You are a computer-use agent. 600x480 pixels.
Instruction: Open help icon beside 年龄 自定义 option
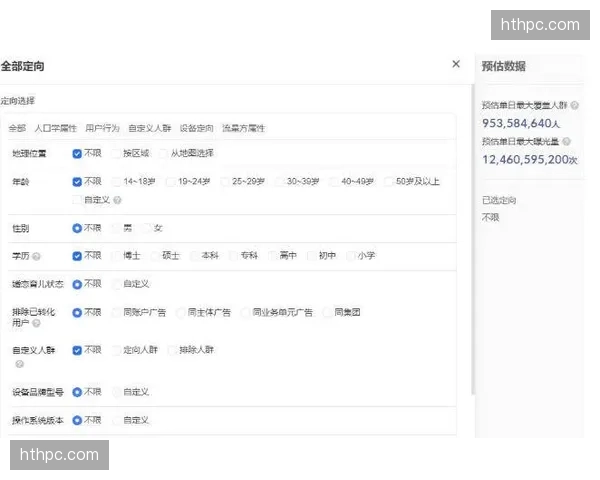[118, 200]
